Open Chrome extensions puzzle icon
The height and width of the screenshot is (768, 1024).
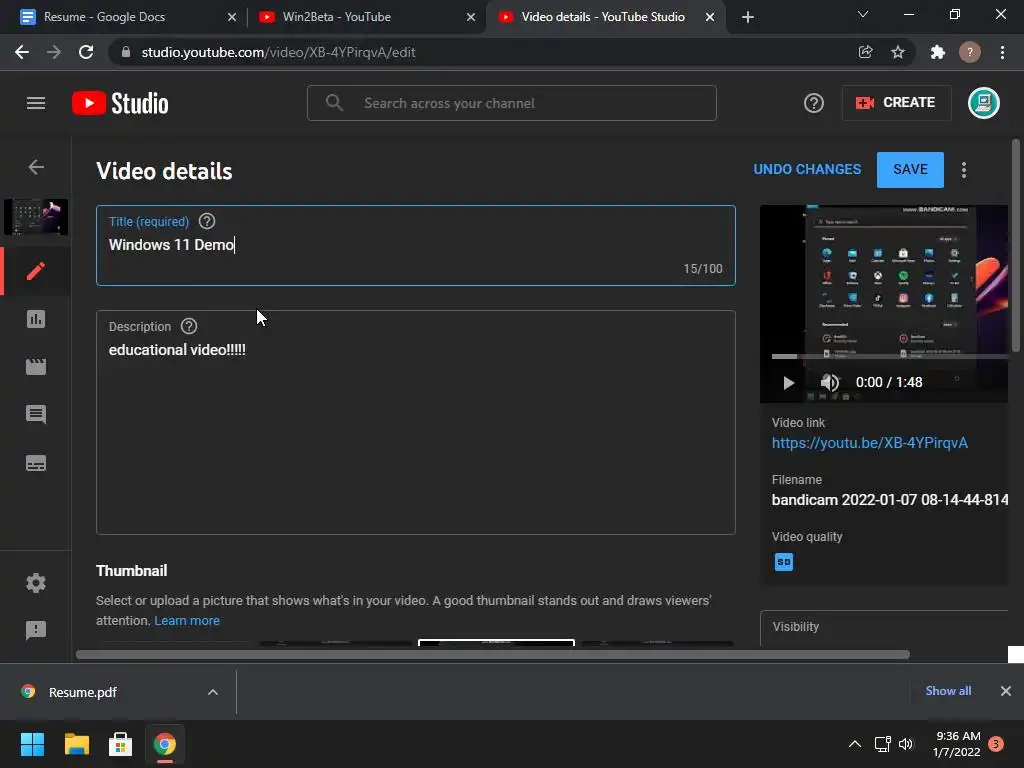(938, 52)
